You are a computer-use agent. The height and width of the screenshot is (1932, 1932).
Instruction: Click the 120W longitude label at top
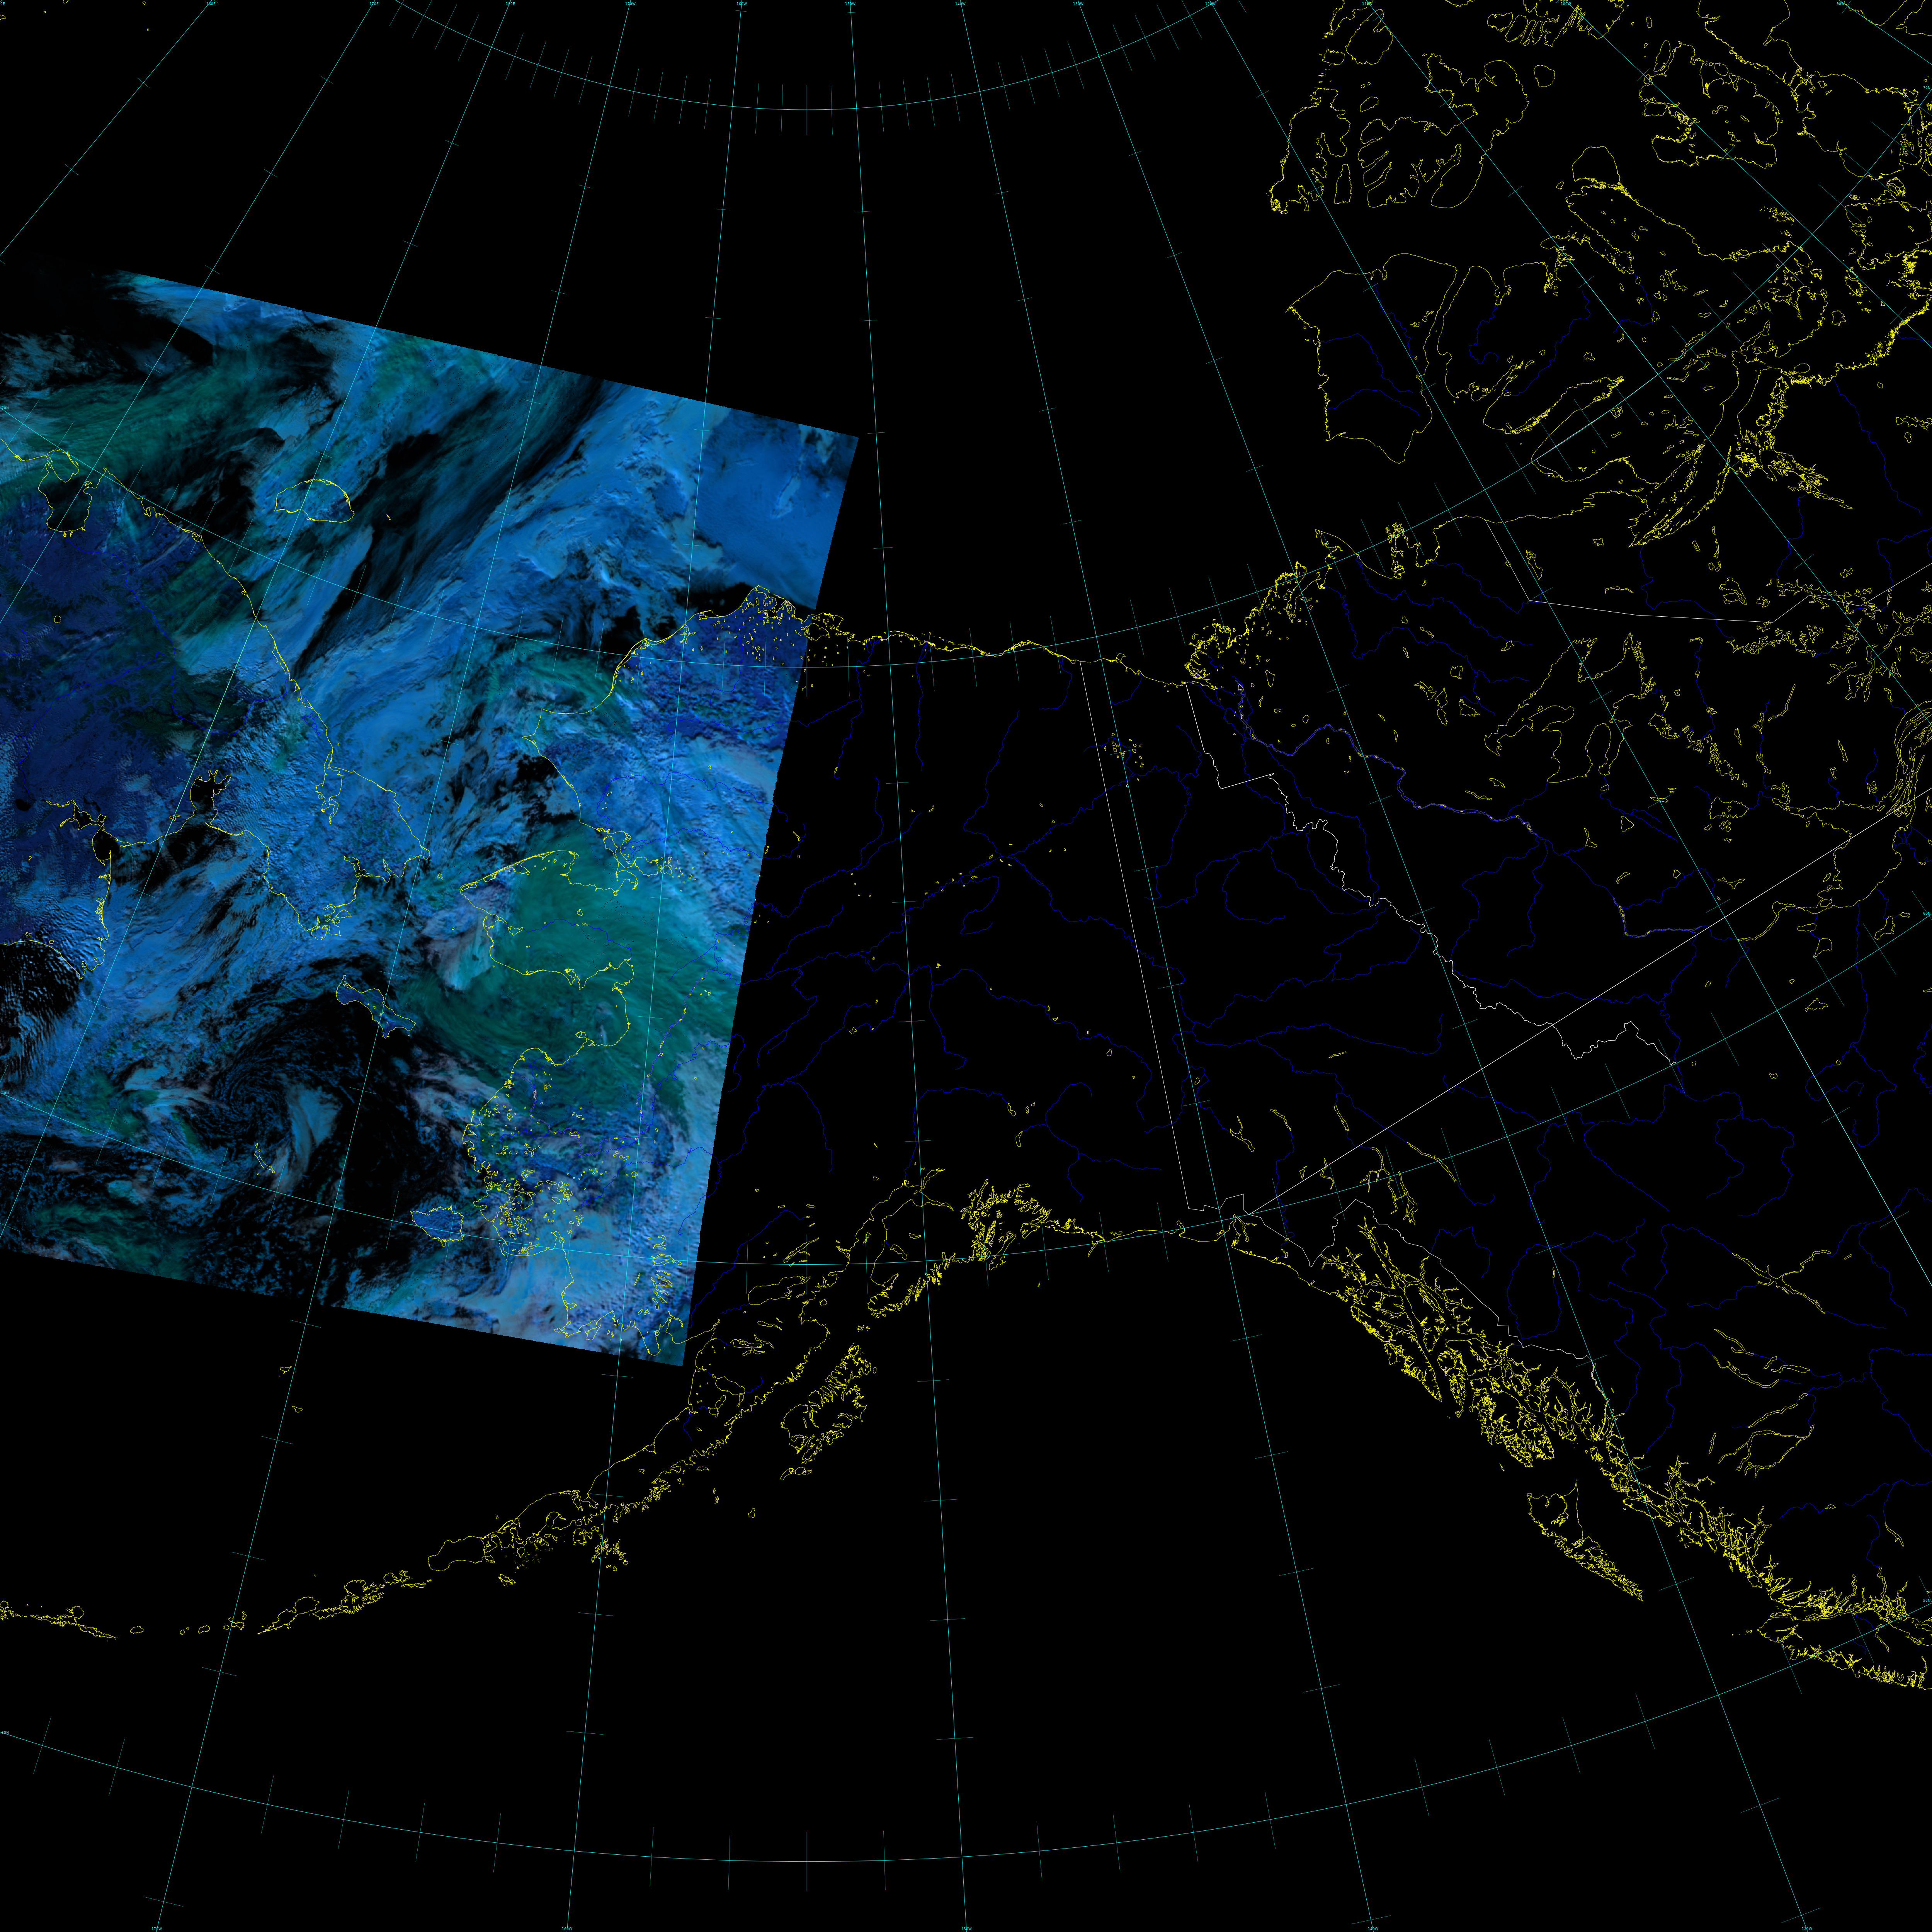(x=1210, y=4)
